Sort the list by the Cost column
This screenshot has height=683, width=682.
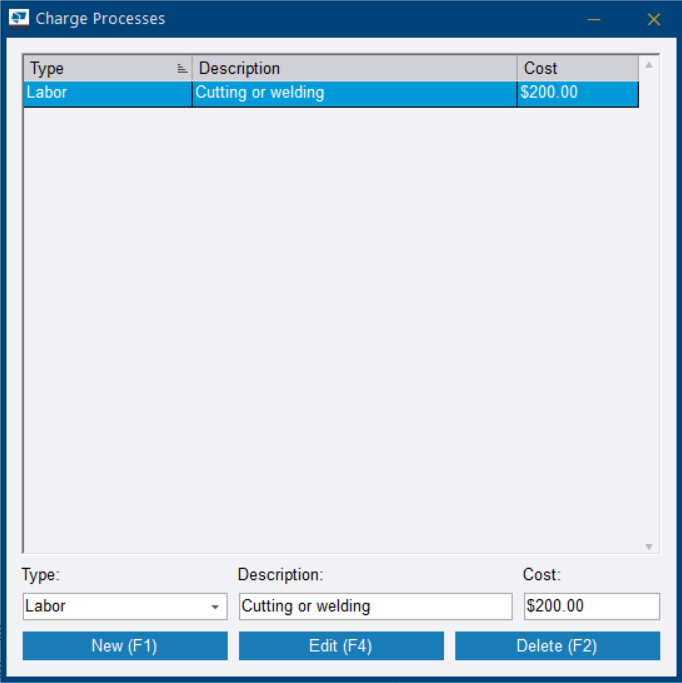577,69
